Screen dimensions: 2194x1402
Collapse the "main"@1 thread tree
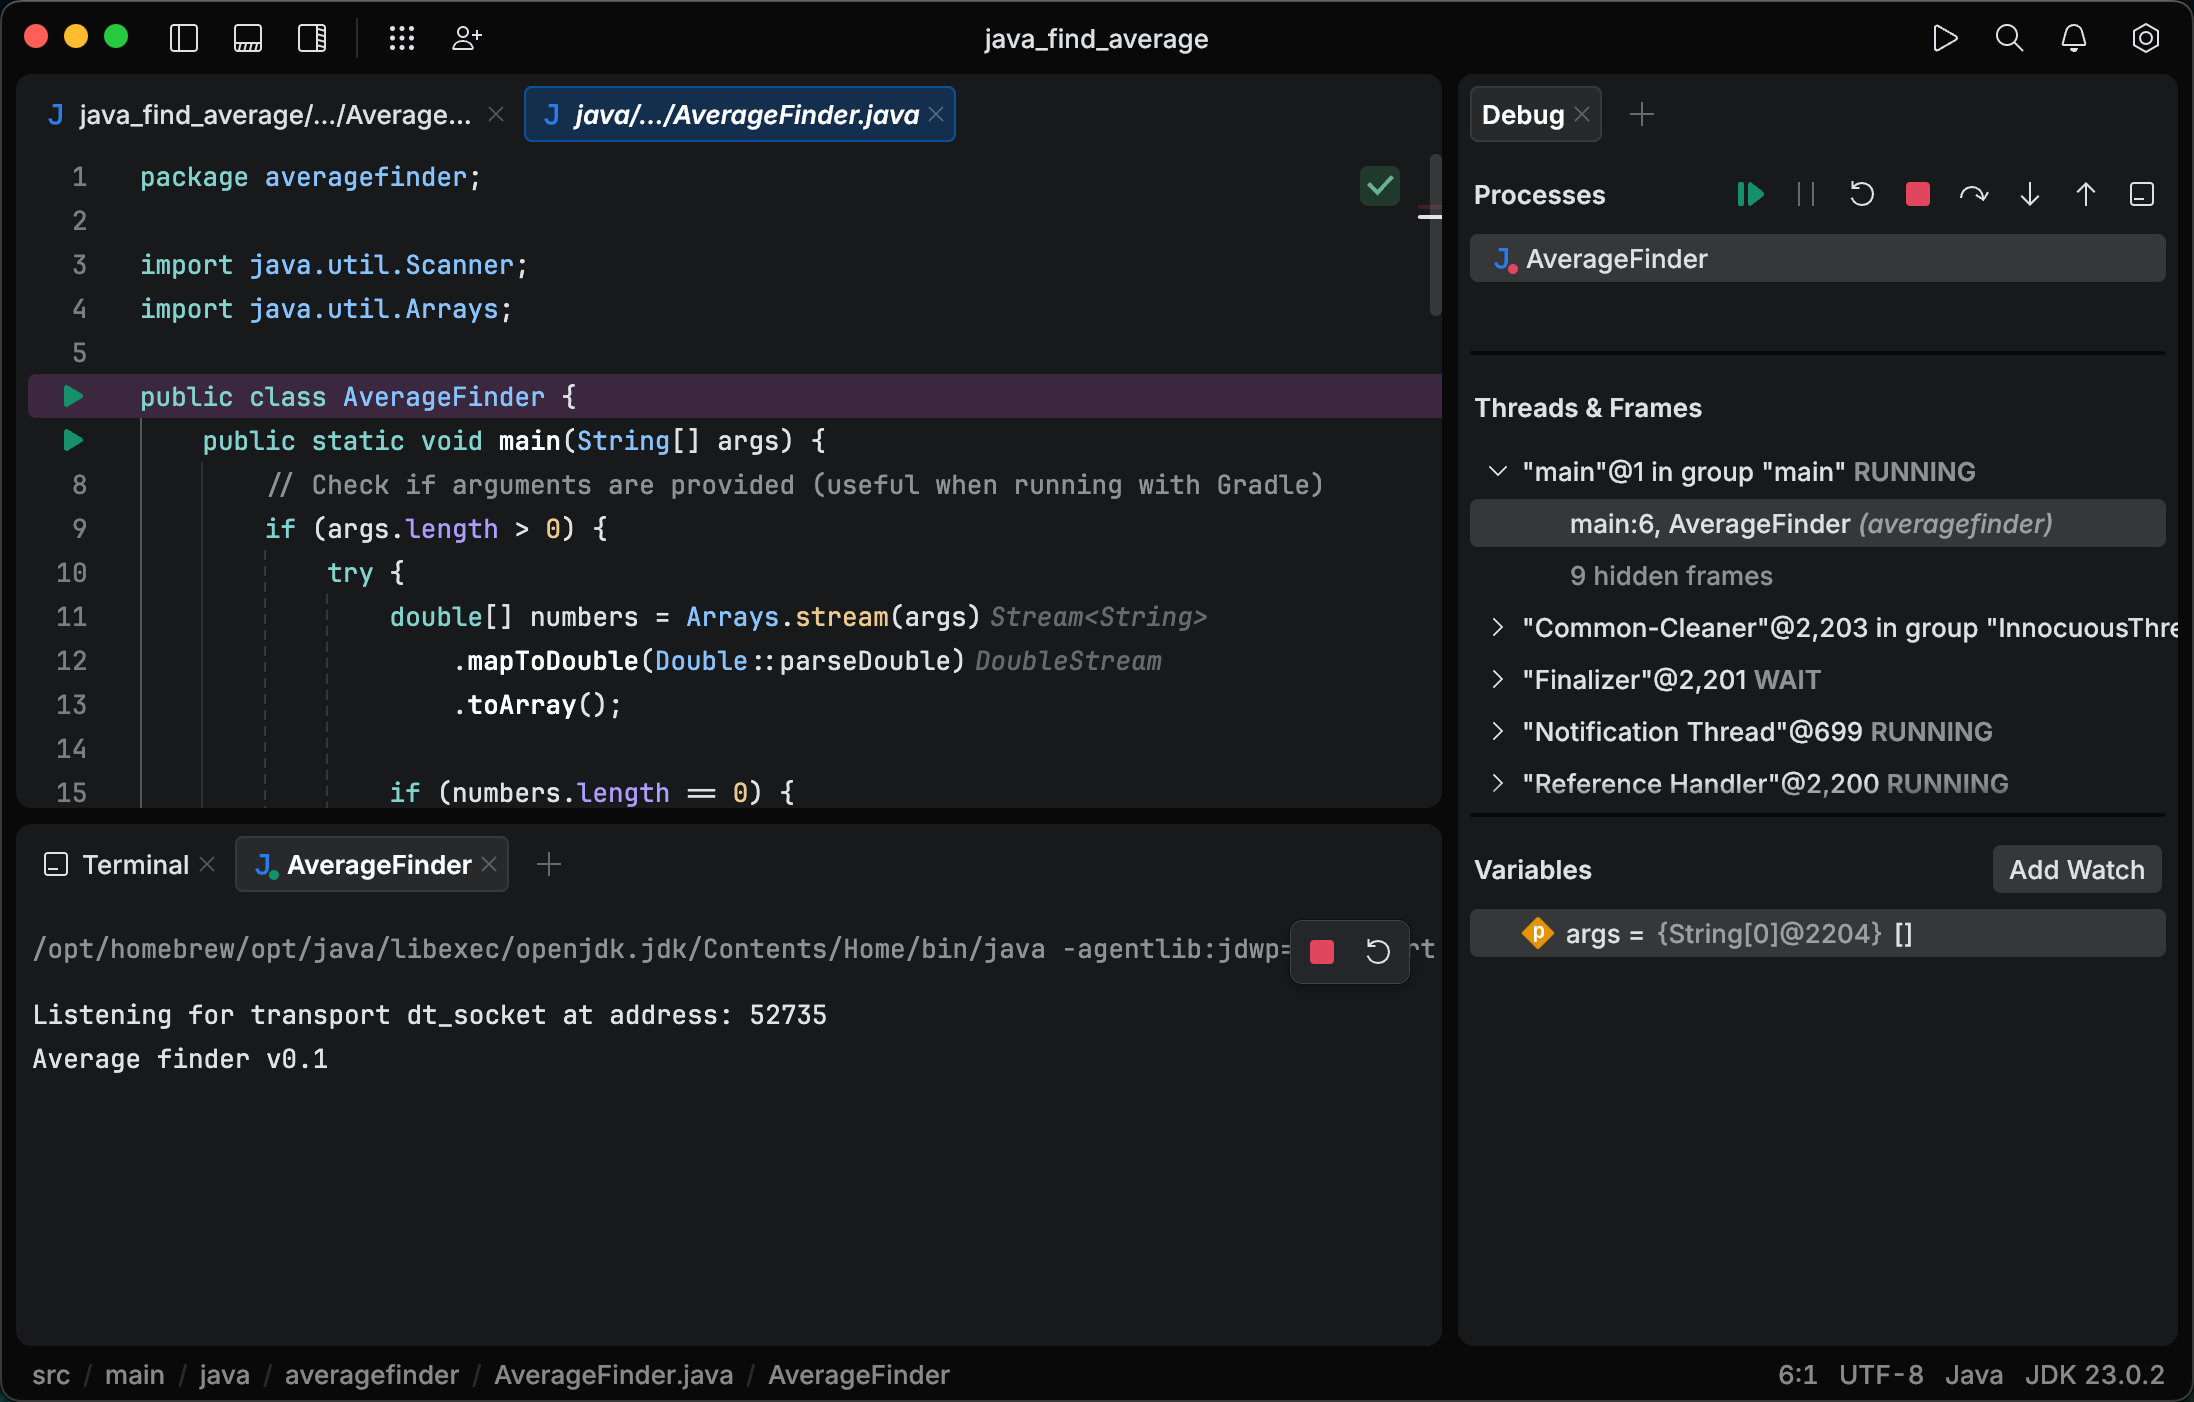click(1497, 471)
